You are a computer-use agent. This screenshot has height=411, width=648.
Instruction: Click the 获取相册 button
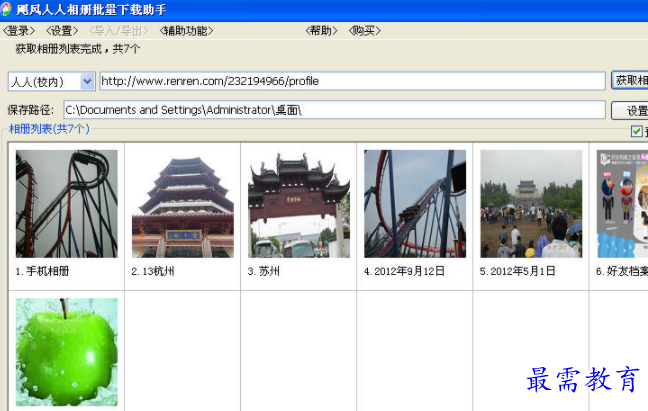(630, 81)
